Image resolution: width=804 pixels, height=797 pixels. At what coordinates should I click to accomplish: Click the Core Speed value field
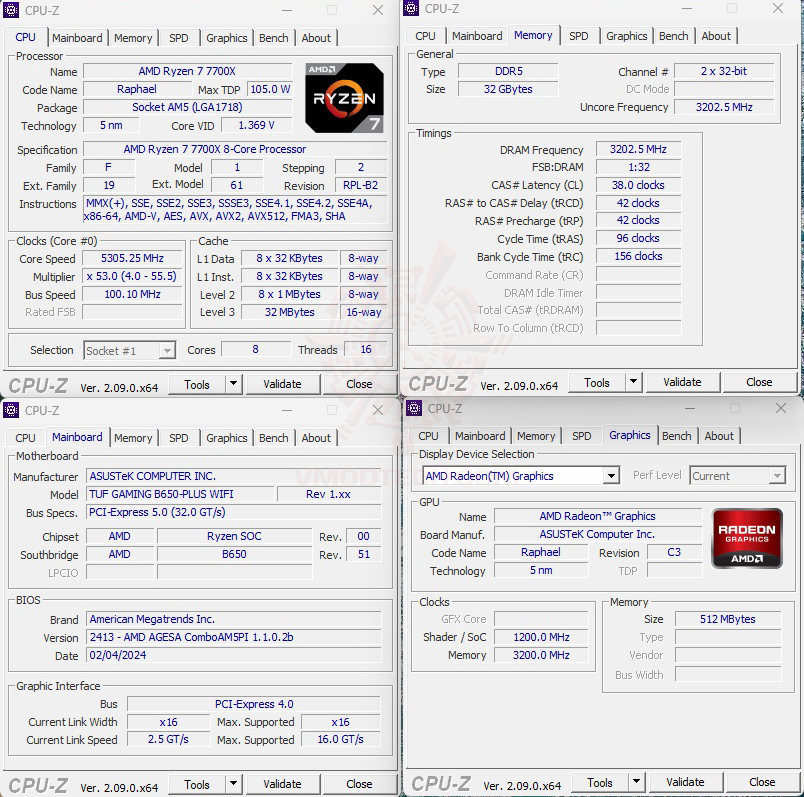tap(133, 258)
